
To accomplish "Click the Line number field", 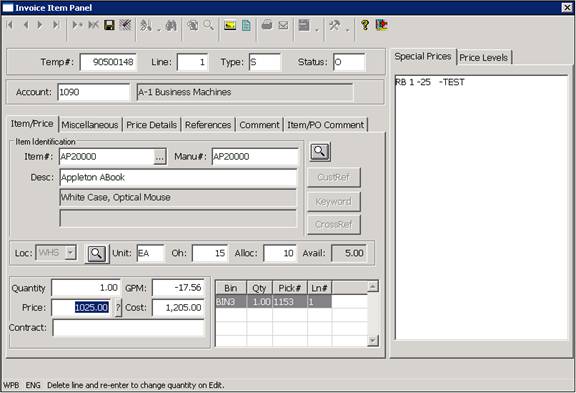I will point(192,62).
